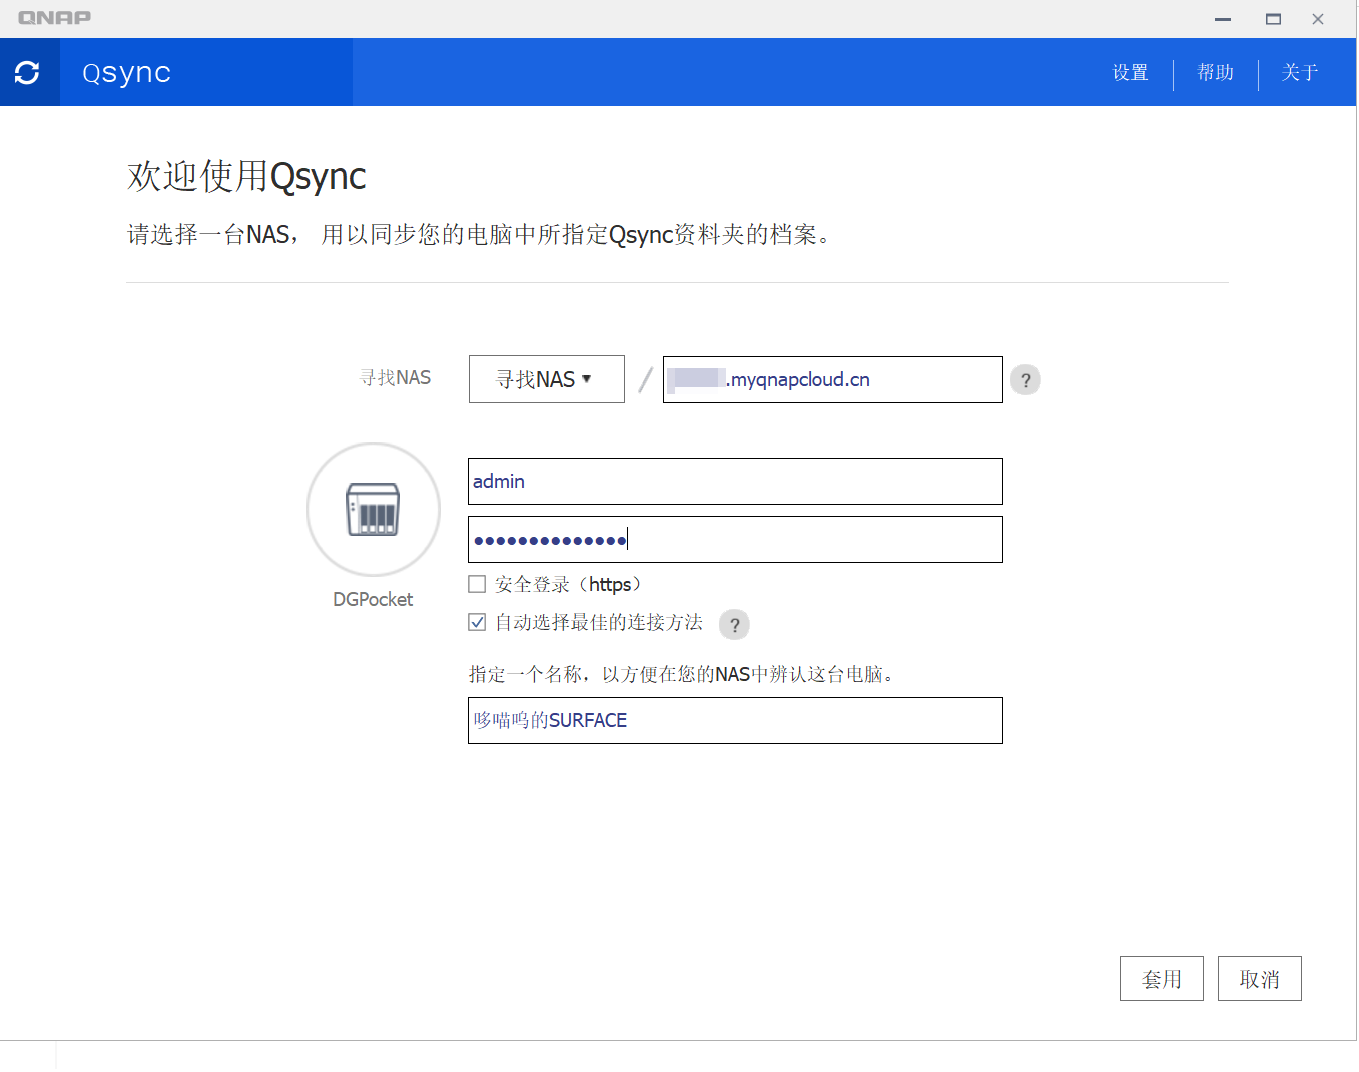Uncheck 自动选择最佳的连接方法 checkbox
The height and width of the screenshot is (1072, 1359).
pos(477,622)
